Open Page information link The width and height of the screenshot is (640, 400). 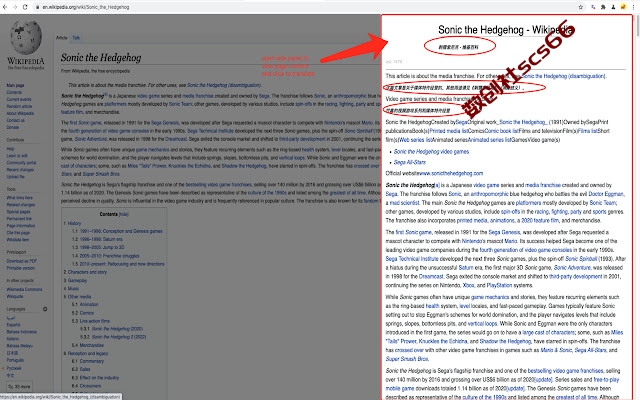pyautogui.click(x=20, y=225)
